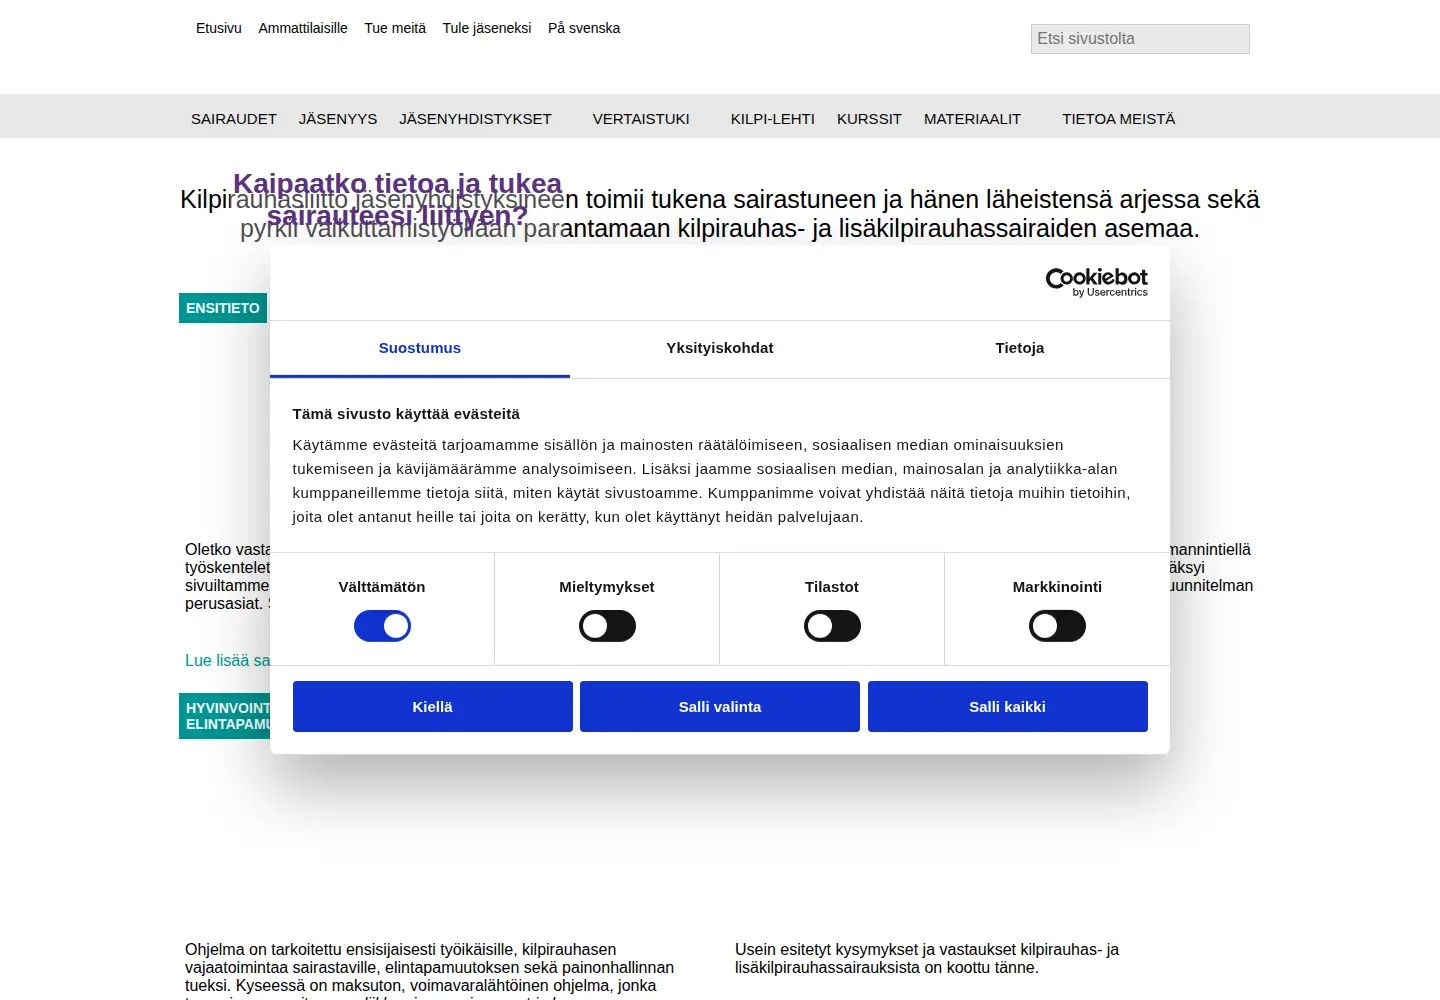Click the Salli kaikki button
The image size is (1440, 1000).
(1008, 707)
